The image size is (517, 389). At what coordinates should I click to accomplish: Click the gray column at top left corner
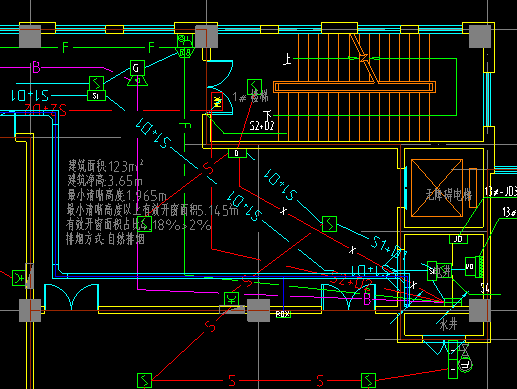point(30,36)
